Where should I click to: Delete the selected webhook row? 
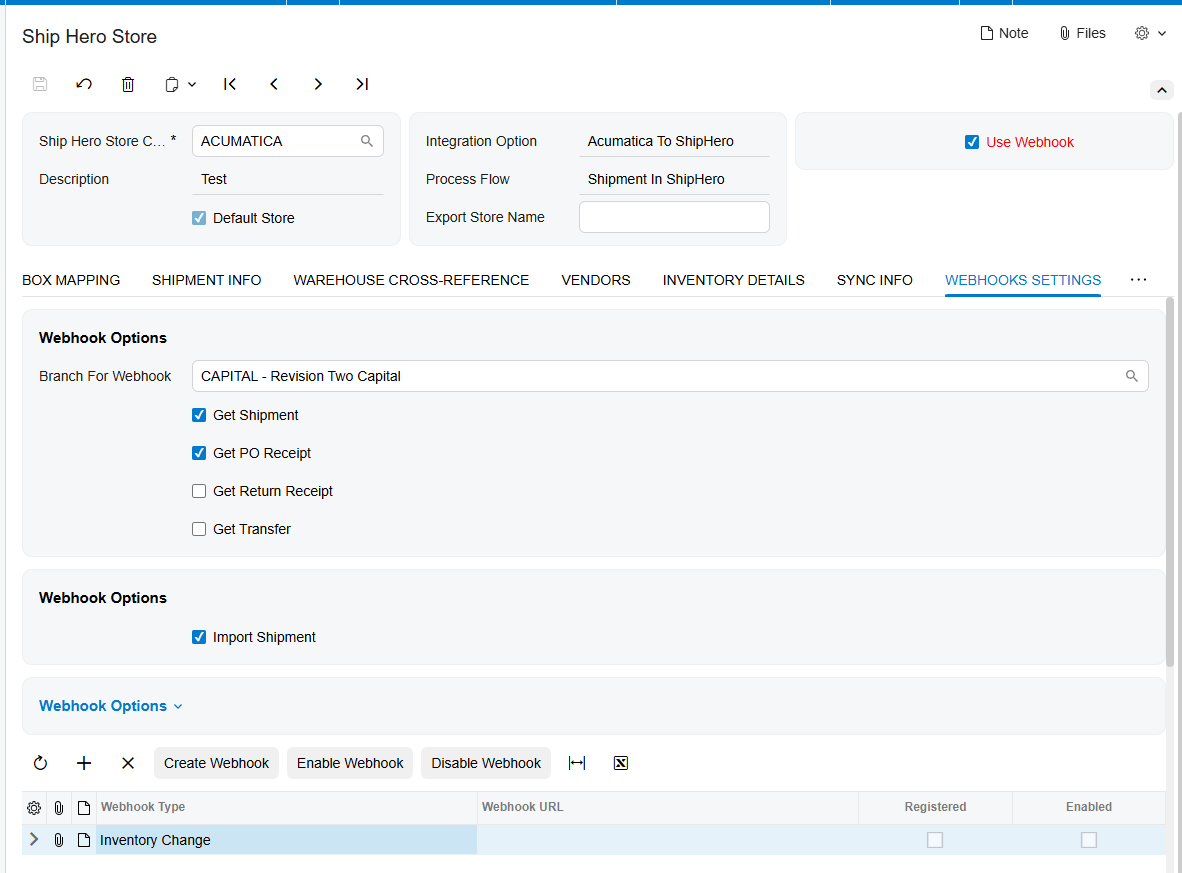click(x=128, y=763)
